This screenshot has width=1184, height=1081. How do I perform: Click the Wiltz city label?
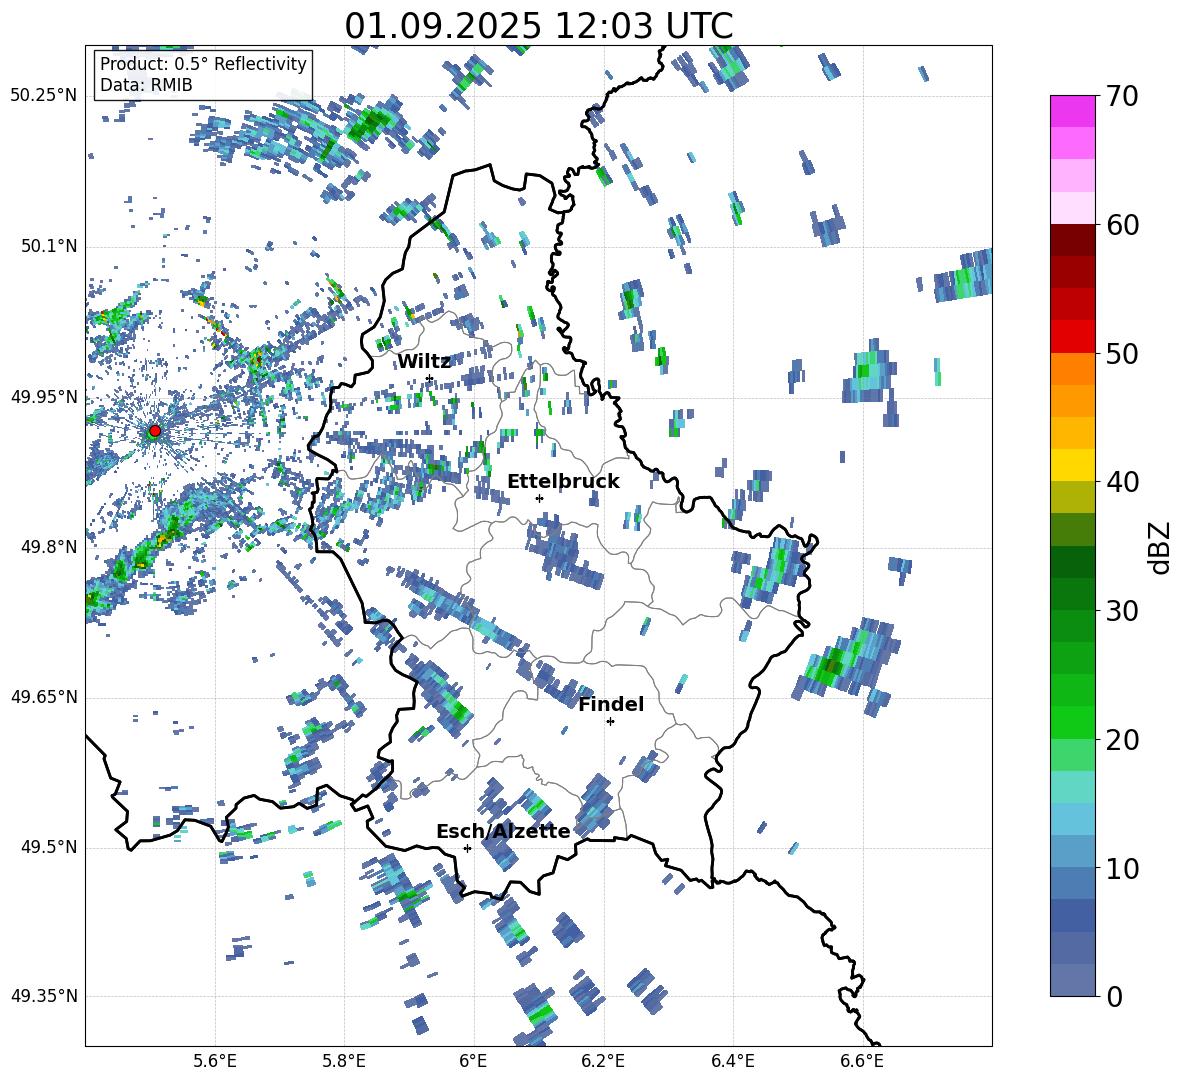pos(424,362)
